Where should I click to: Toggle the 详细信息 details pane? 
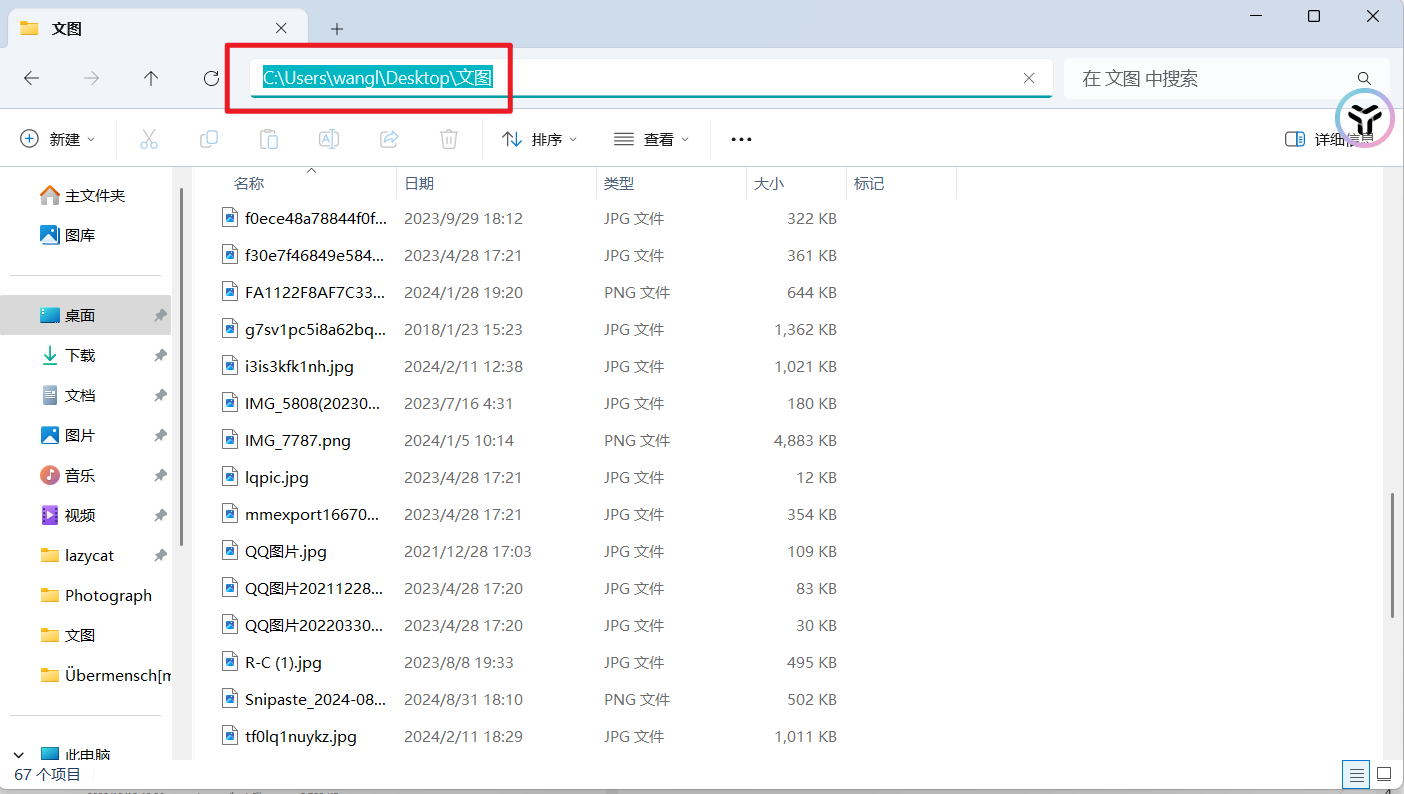coord(1329,139)
